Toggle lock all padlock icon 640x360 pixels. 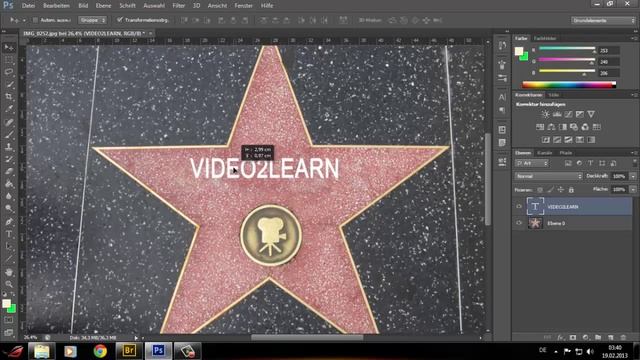click(571, 190)
